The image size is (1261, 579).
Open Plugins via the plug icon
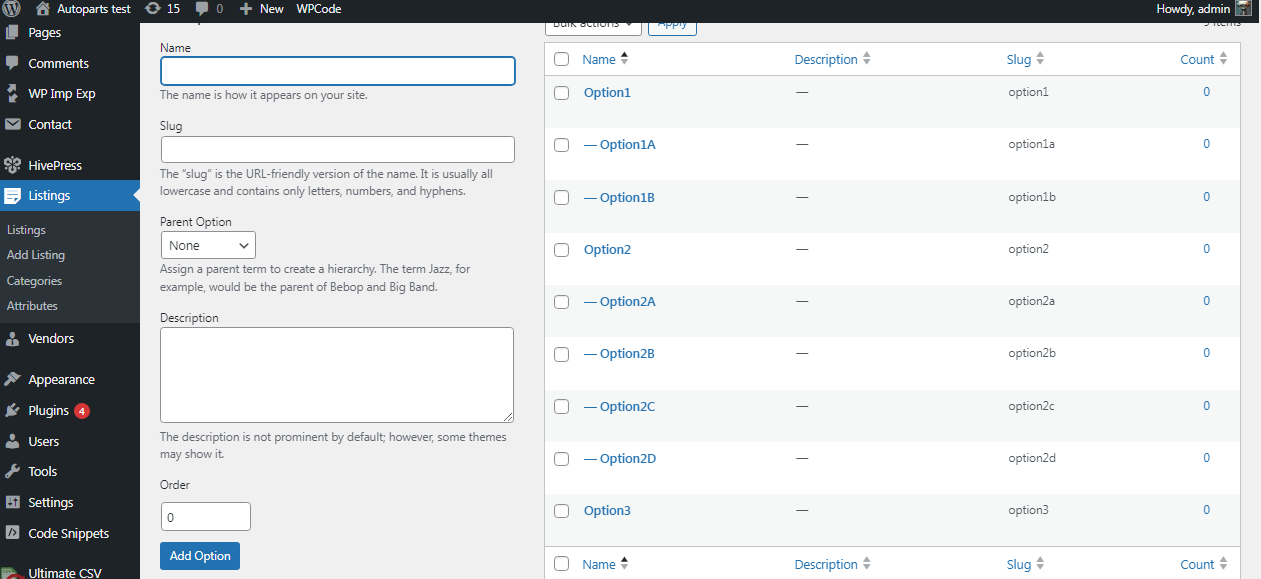click(x=13, y=411)
